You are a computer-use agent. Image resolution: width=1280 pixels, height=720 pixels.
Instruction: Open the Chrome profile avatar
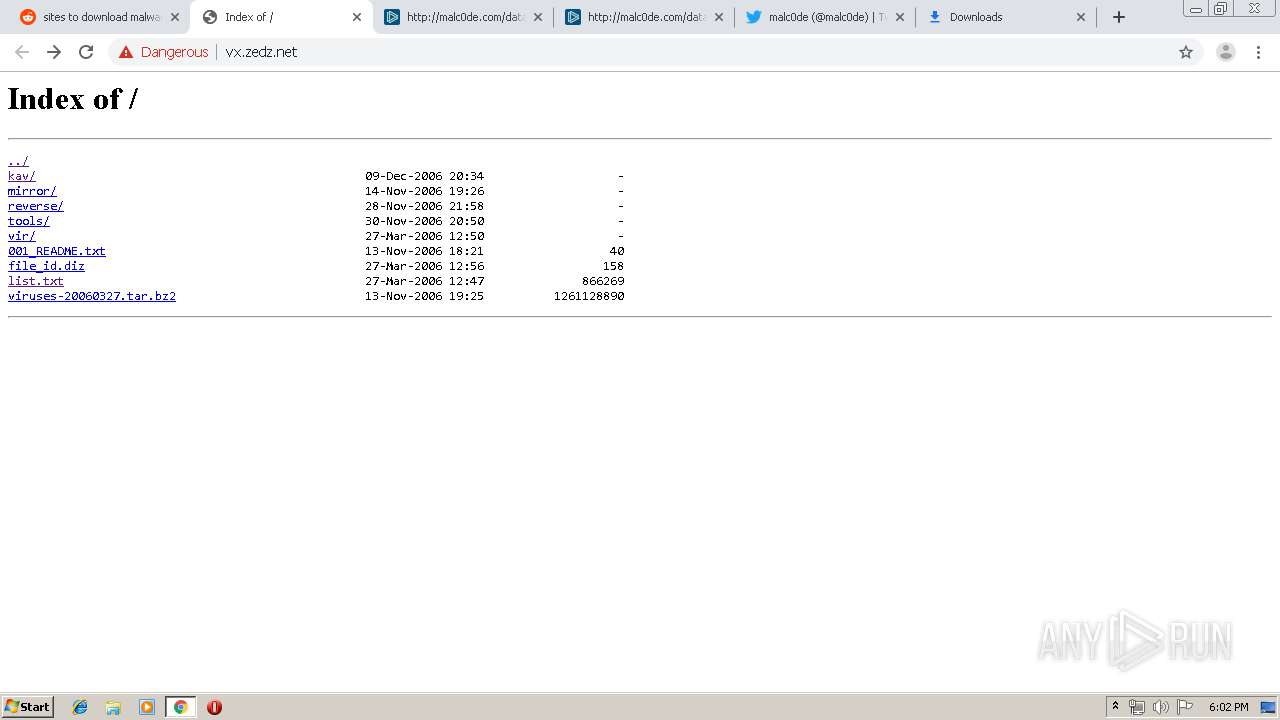(1226, 52)
